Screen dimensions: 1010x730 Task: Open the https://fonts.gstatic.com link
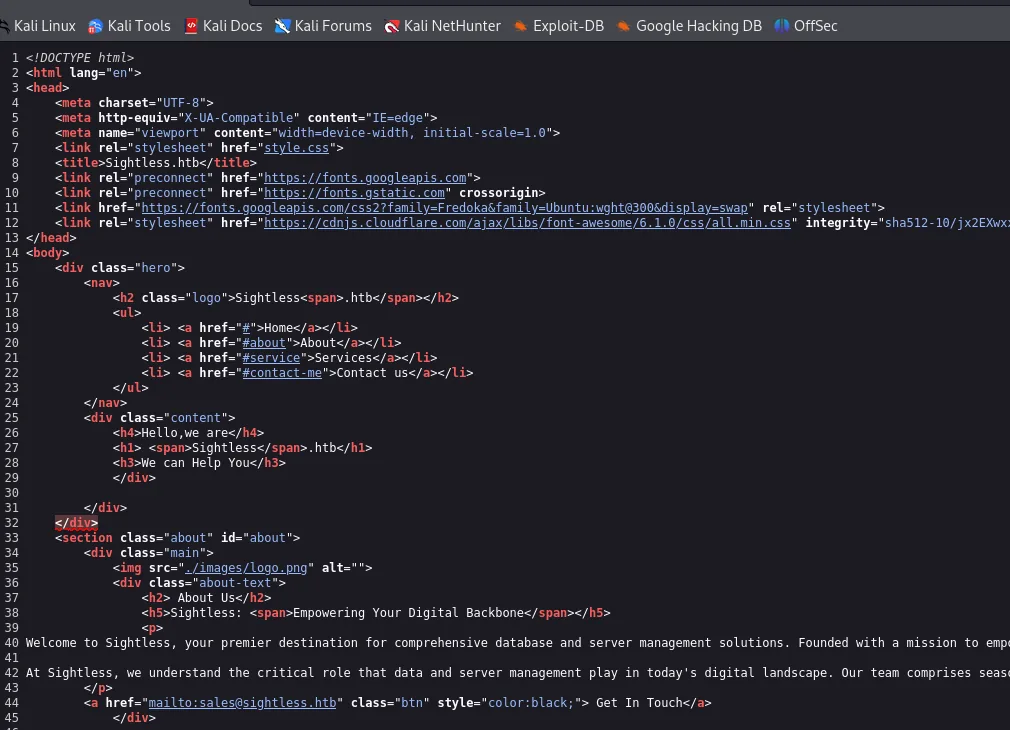pyautogui.click(x=354, y=193)
